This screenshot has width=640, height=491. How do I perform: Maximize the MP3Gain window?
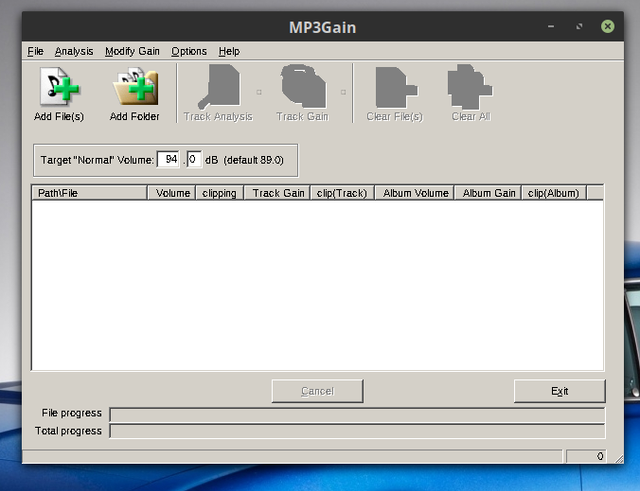click(579, 27)
